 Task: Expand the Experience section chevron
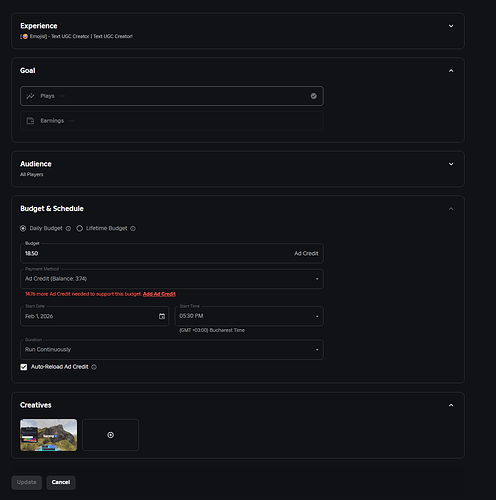pyautogui.click(x=451, y=26)
